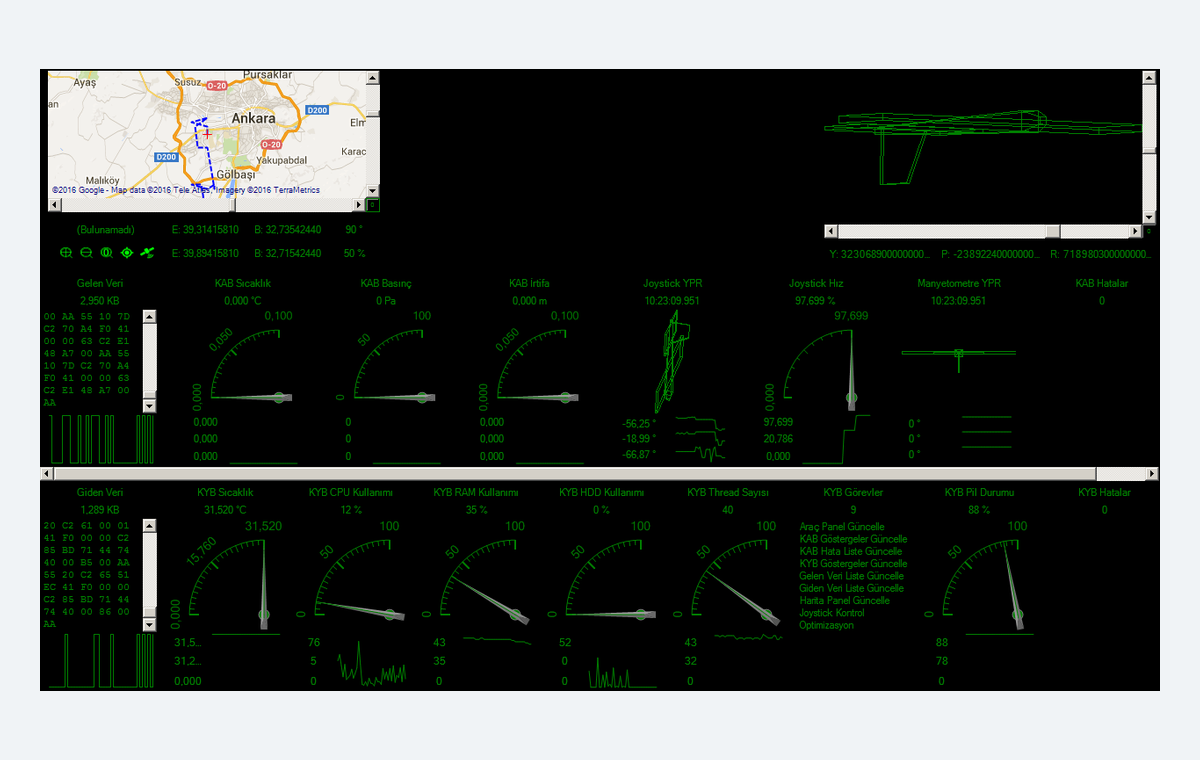Click the map zoom-to-fit magnifier icon
Screen dimensions: 1200x760
point(106,253)
